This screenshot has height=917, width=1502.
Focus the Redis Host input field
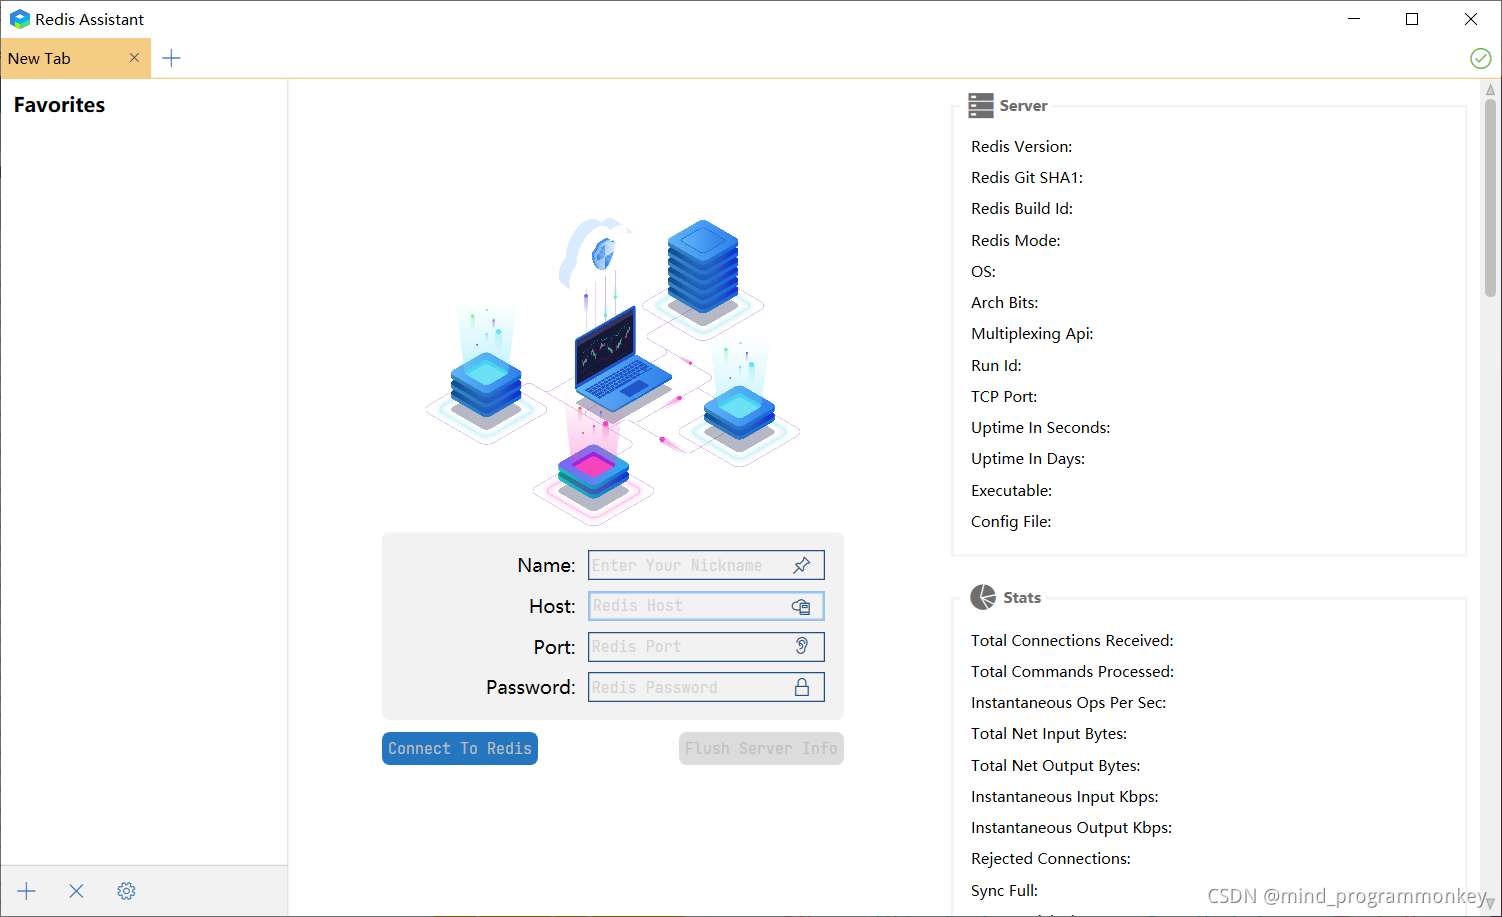tap(706, 606)
